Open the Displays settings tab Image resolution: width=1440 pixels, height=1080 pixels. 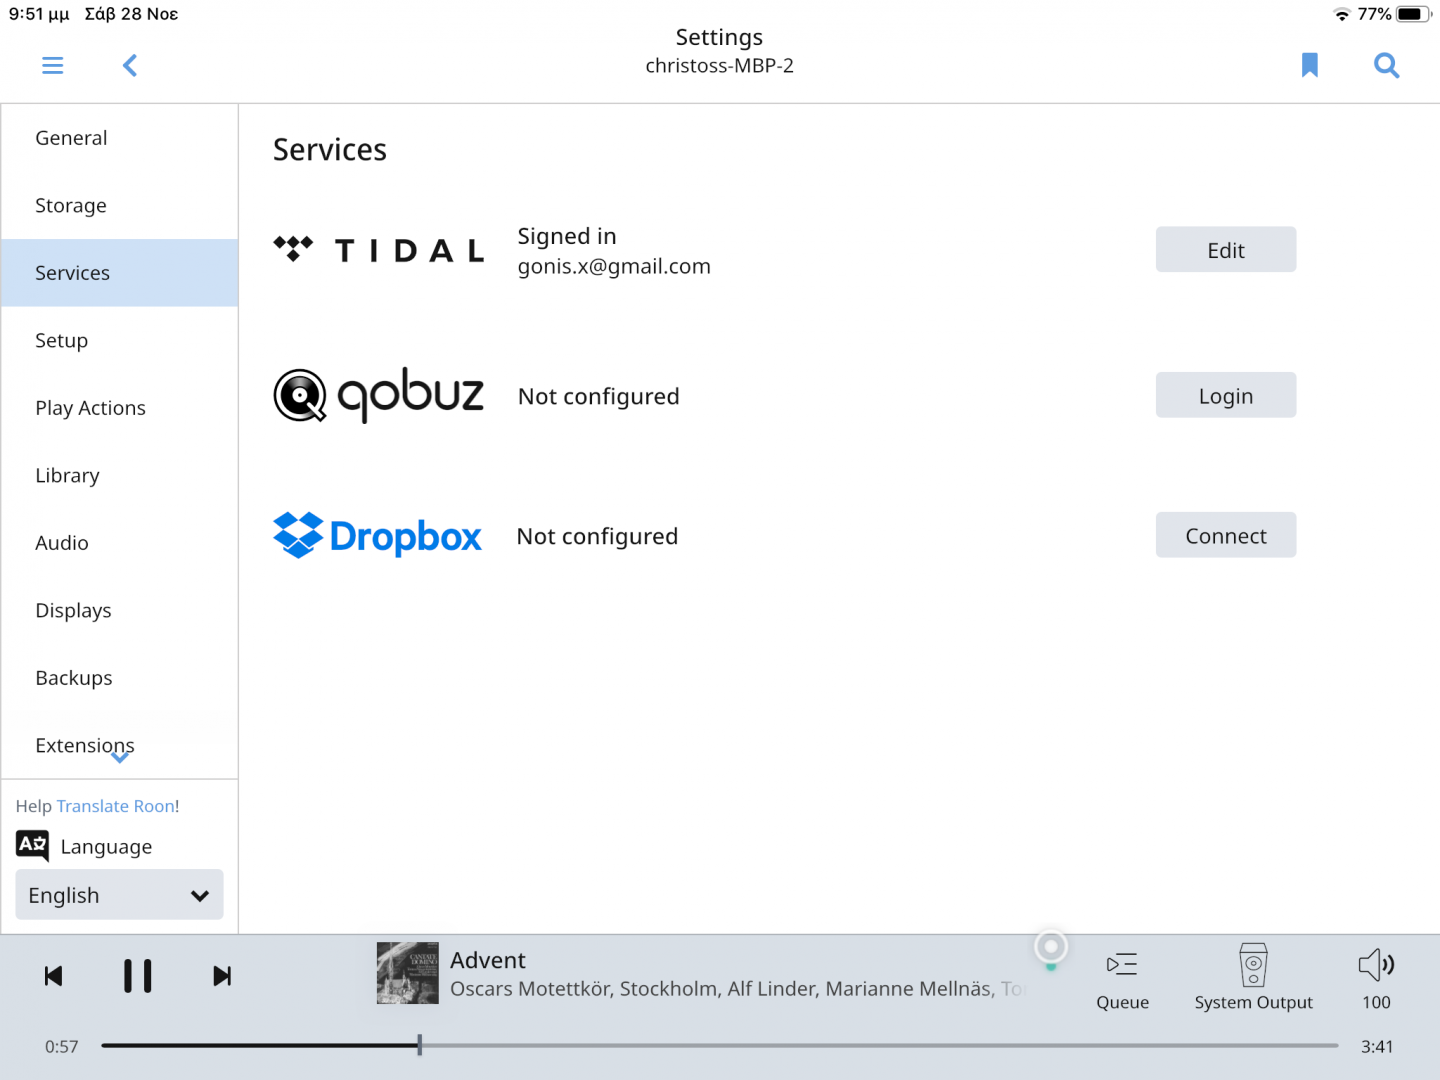pyautogui.click(x=120, y=610)
